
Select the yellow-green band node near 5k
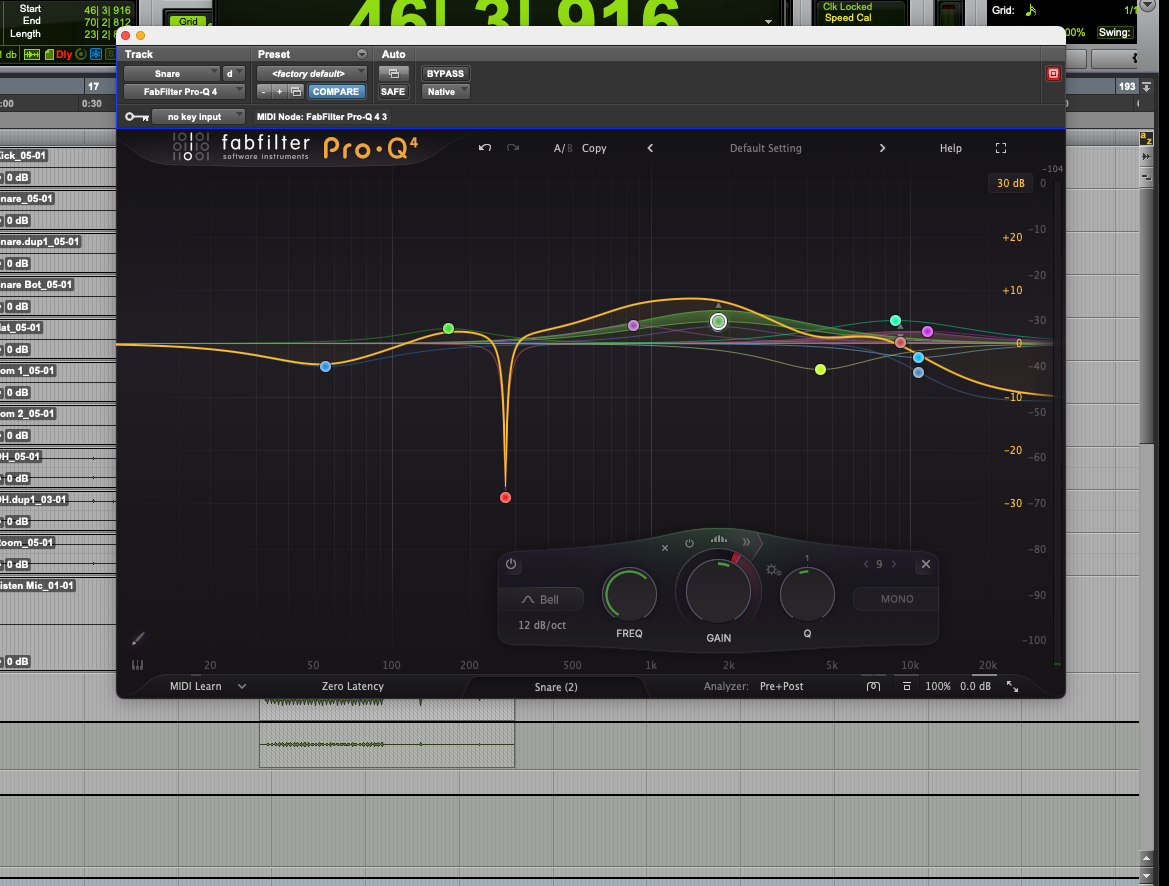[820, 369]
